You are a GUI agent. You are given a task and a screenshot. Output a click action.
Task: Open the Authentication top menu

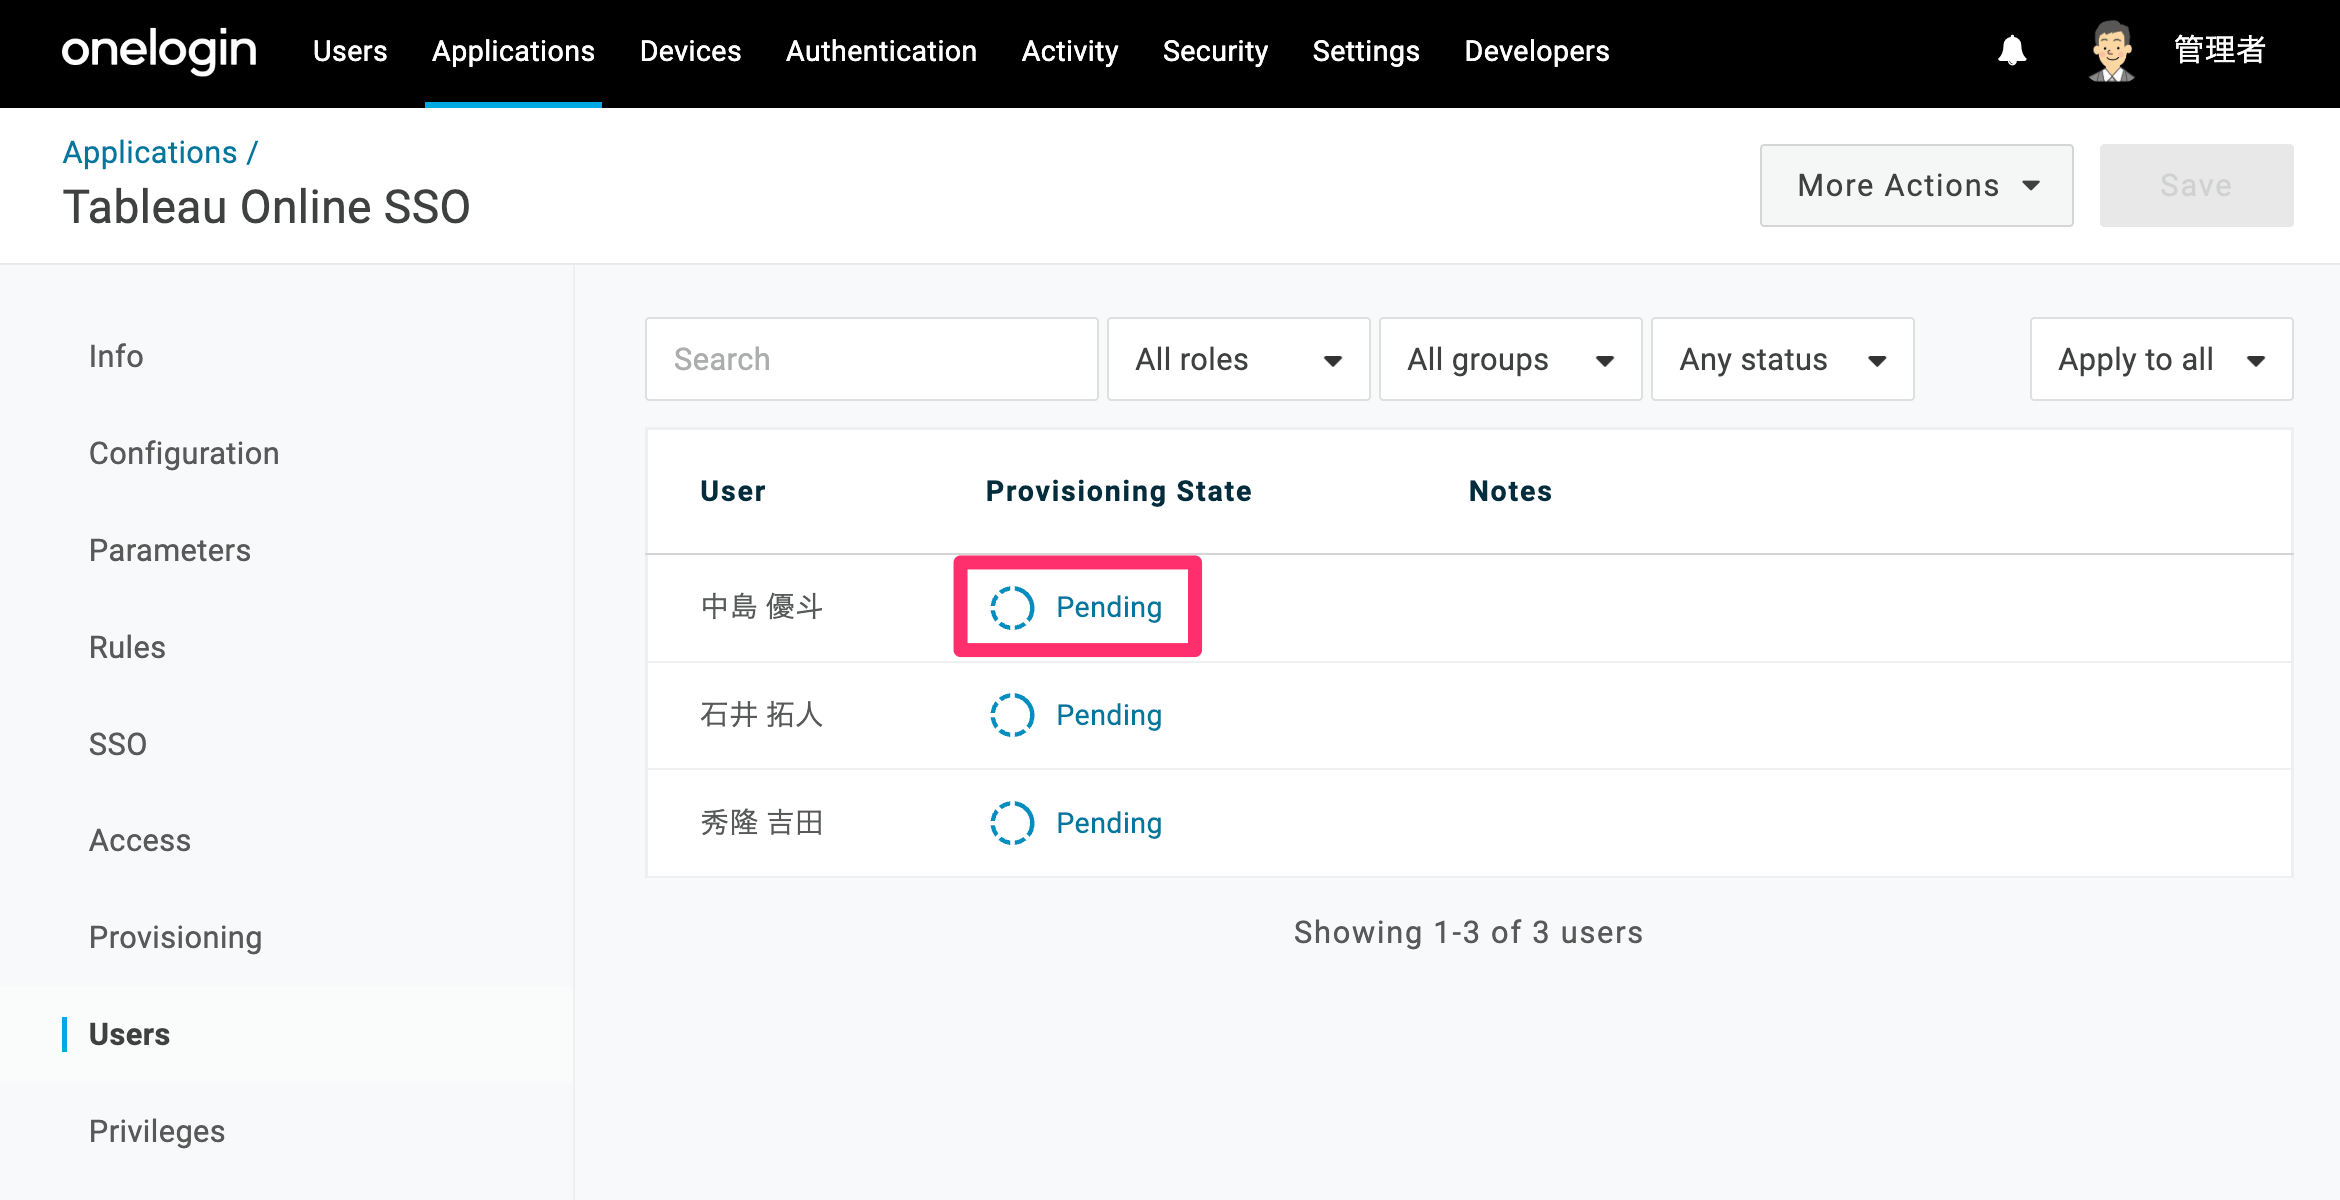(x=881, y=51)
